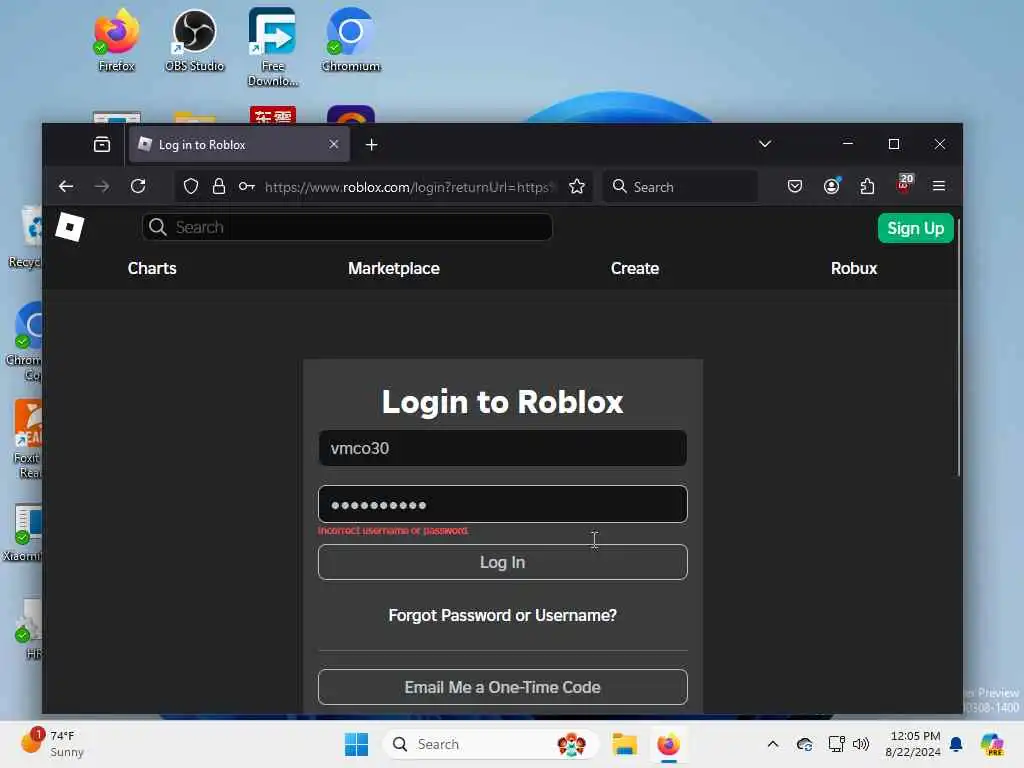Open the volume speaker tray icon

pos(861,744)
